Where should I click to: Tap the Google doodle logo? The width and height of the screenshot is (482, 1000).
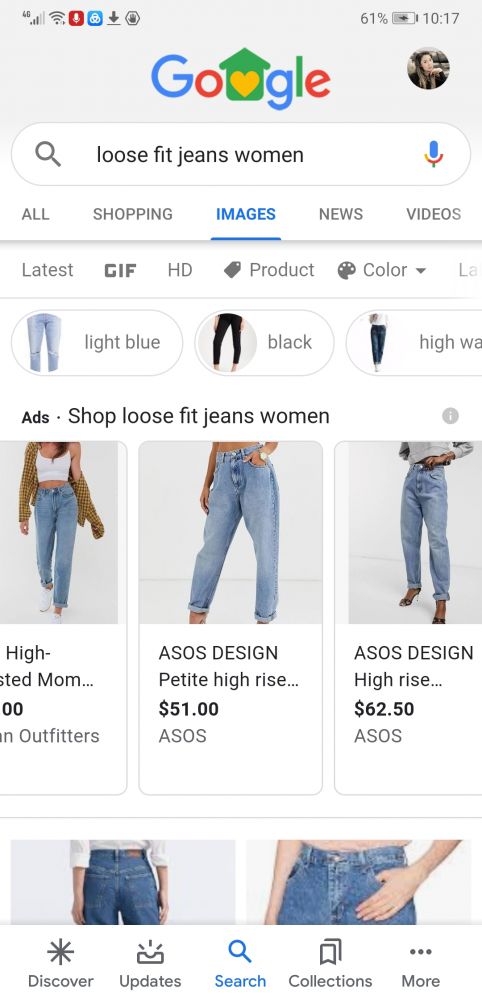click(x=241, y=79)
